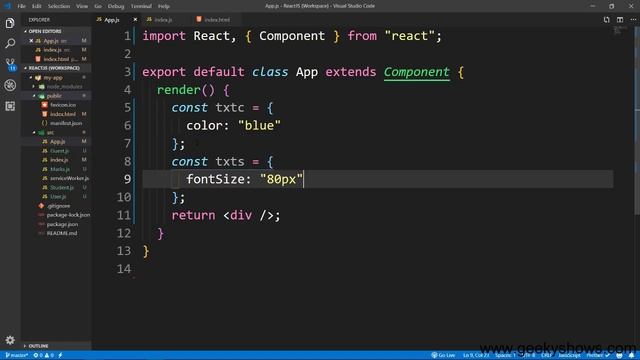The image size is (640, 360).
Task: Open the Help menu
Action: click(x=164, y=6)
